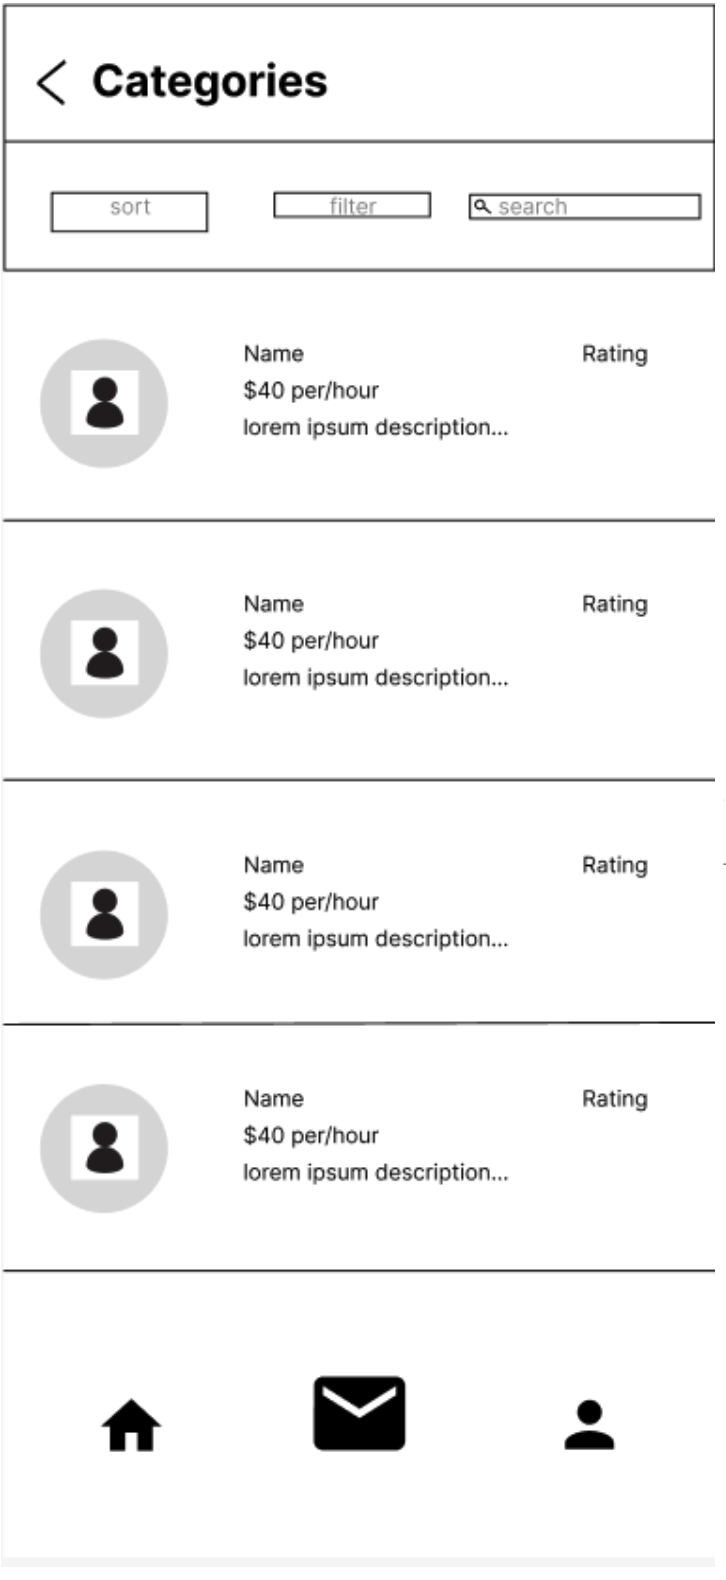Open the third listing's description text
This screenshot has width=726, height=1580.
click(x=375, y=939)
